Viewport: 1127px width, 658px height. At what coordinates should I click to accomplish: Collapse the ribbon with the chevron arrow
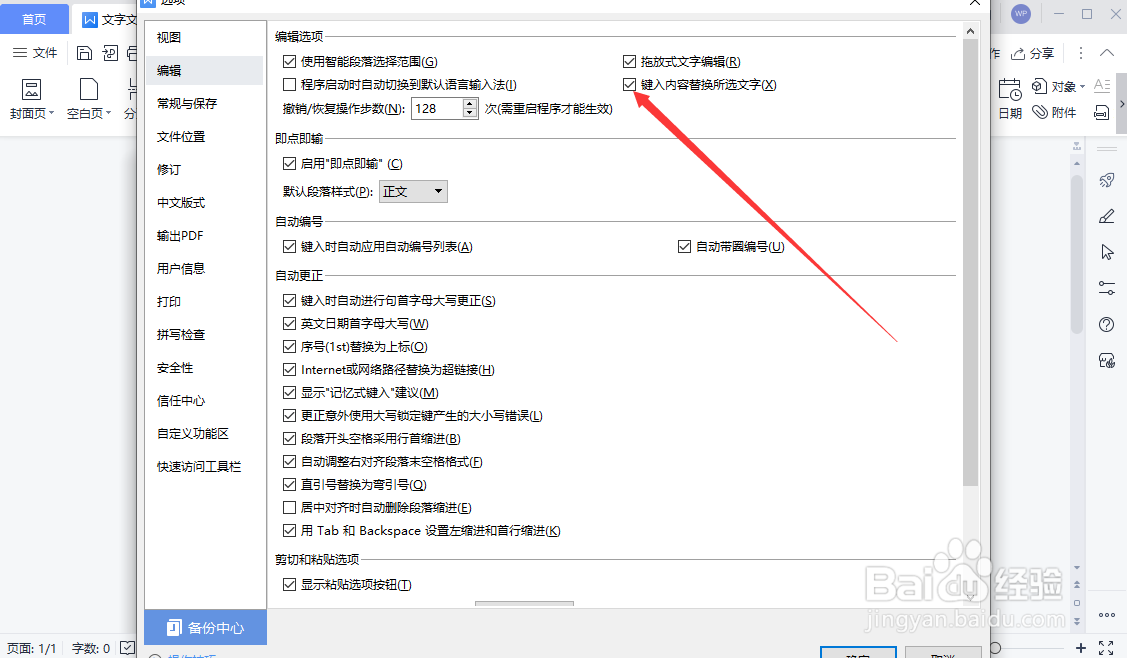tap(1105, 52)
